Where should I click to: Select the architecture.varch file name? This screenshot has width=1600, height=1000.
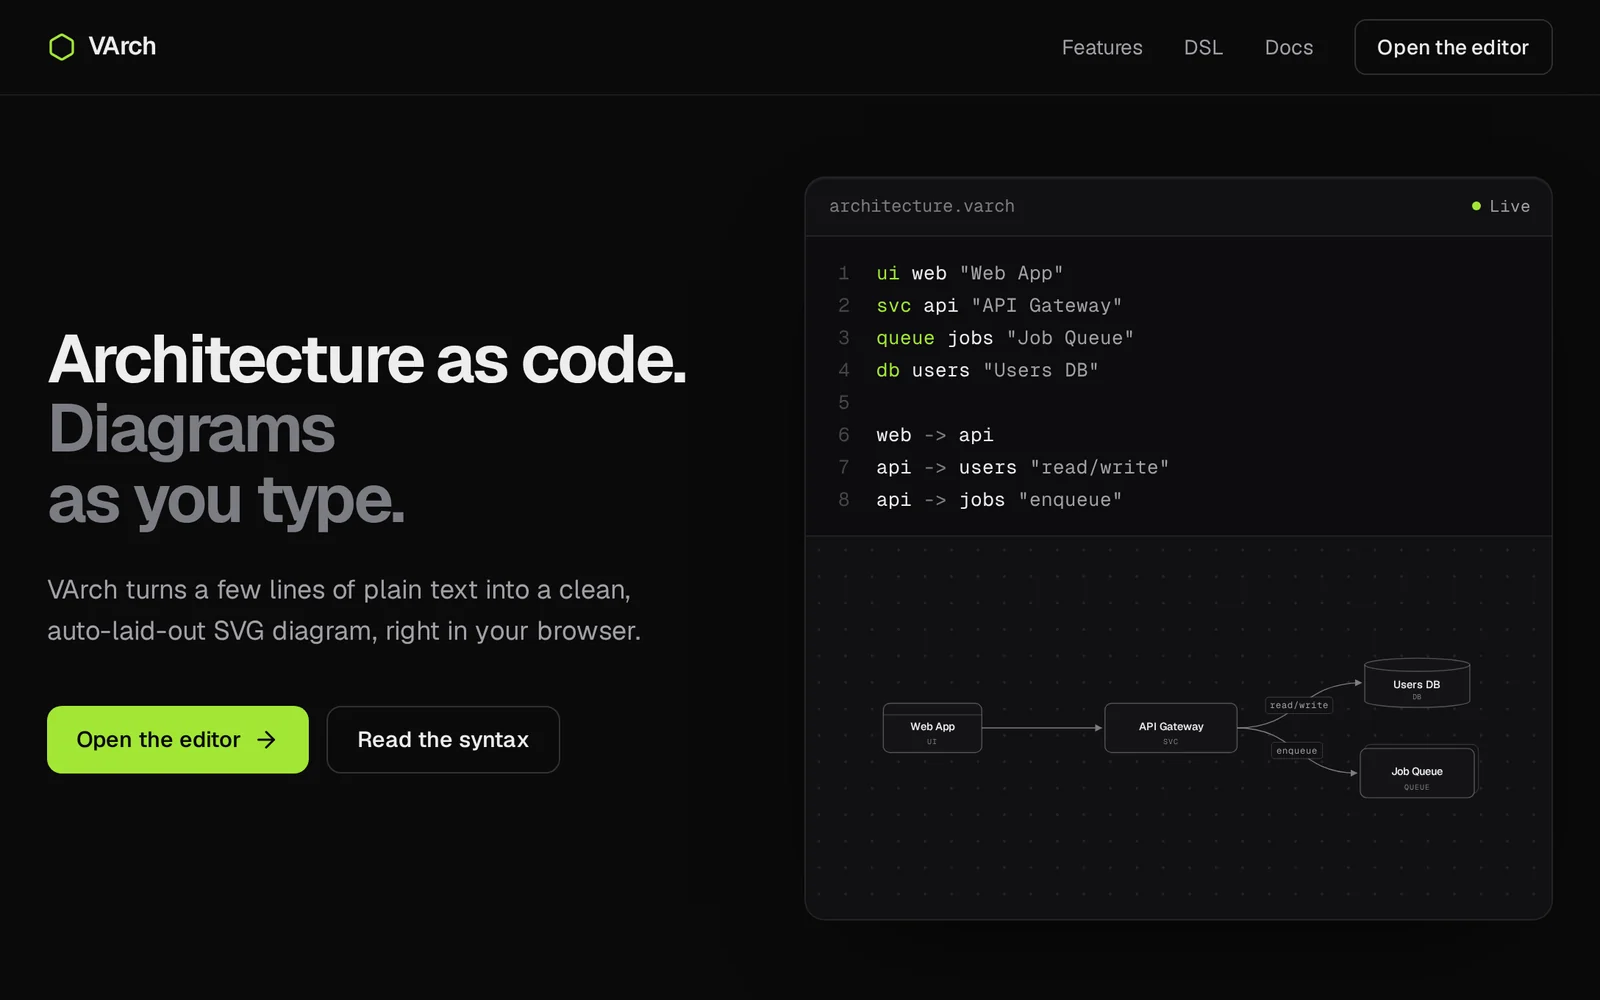pyautogui.click(x=922, y=206)
